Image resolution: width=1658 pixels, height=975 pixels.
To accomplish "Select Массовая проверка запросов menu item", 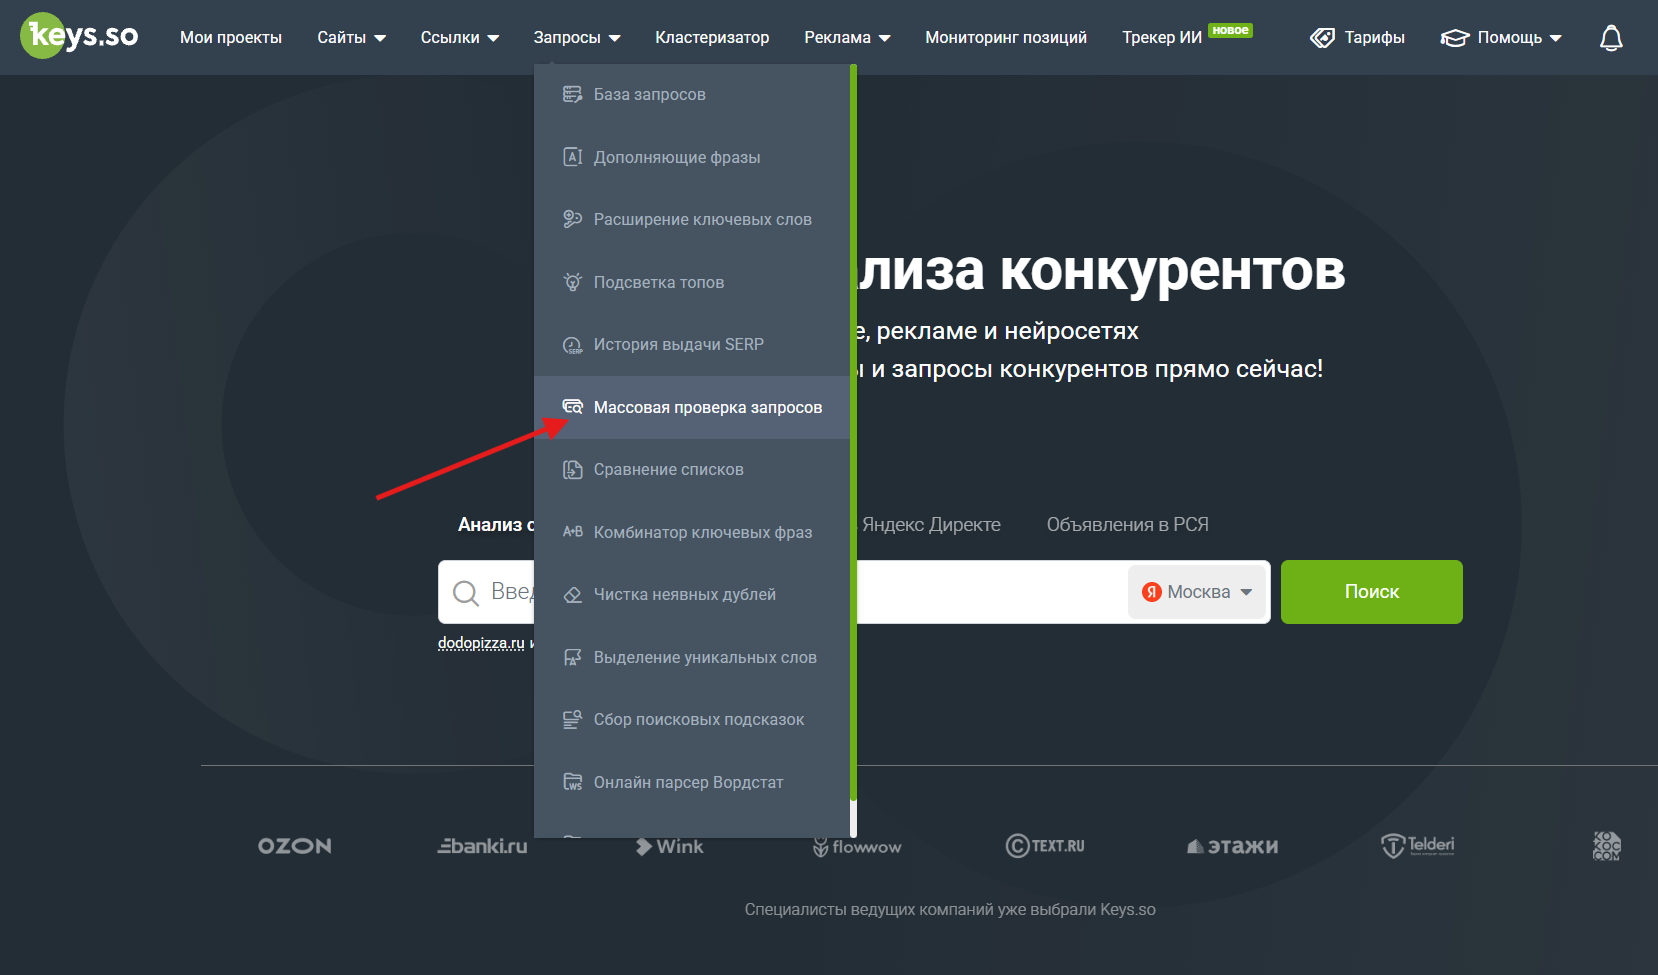I will pyautogui.click(x=692, y=407).
